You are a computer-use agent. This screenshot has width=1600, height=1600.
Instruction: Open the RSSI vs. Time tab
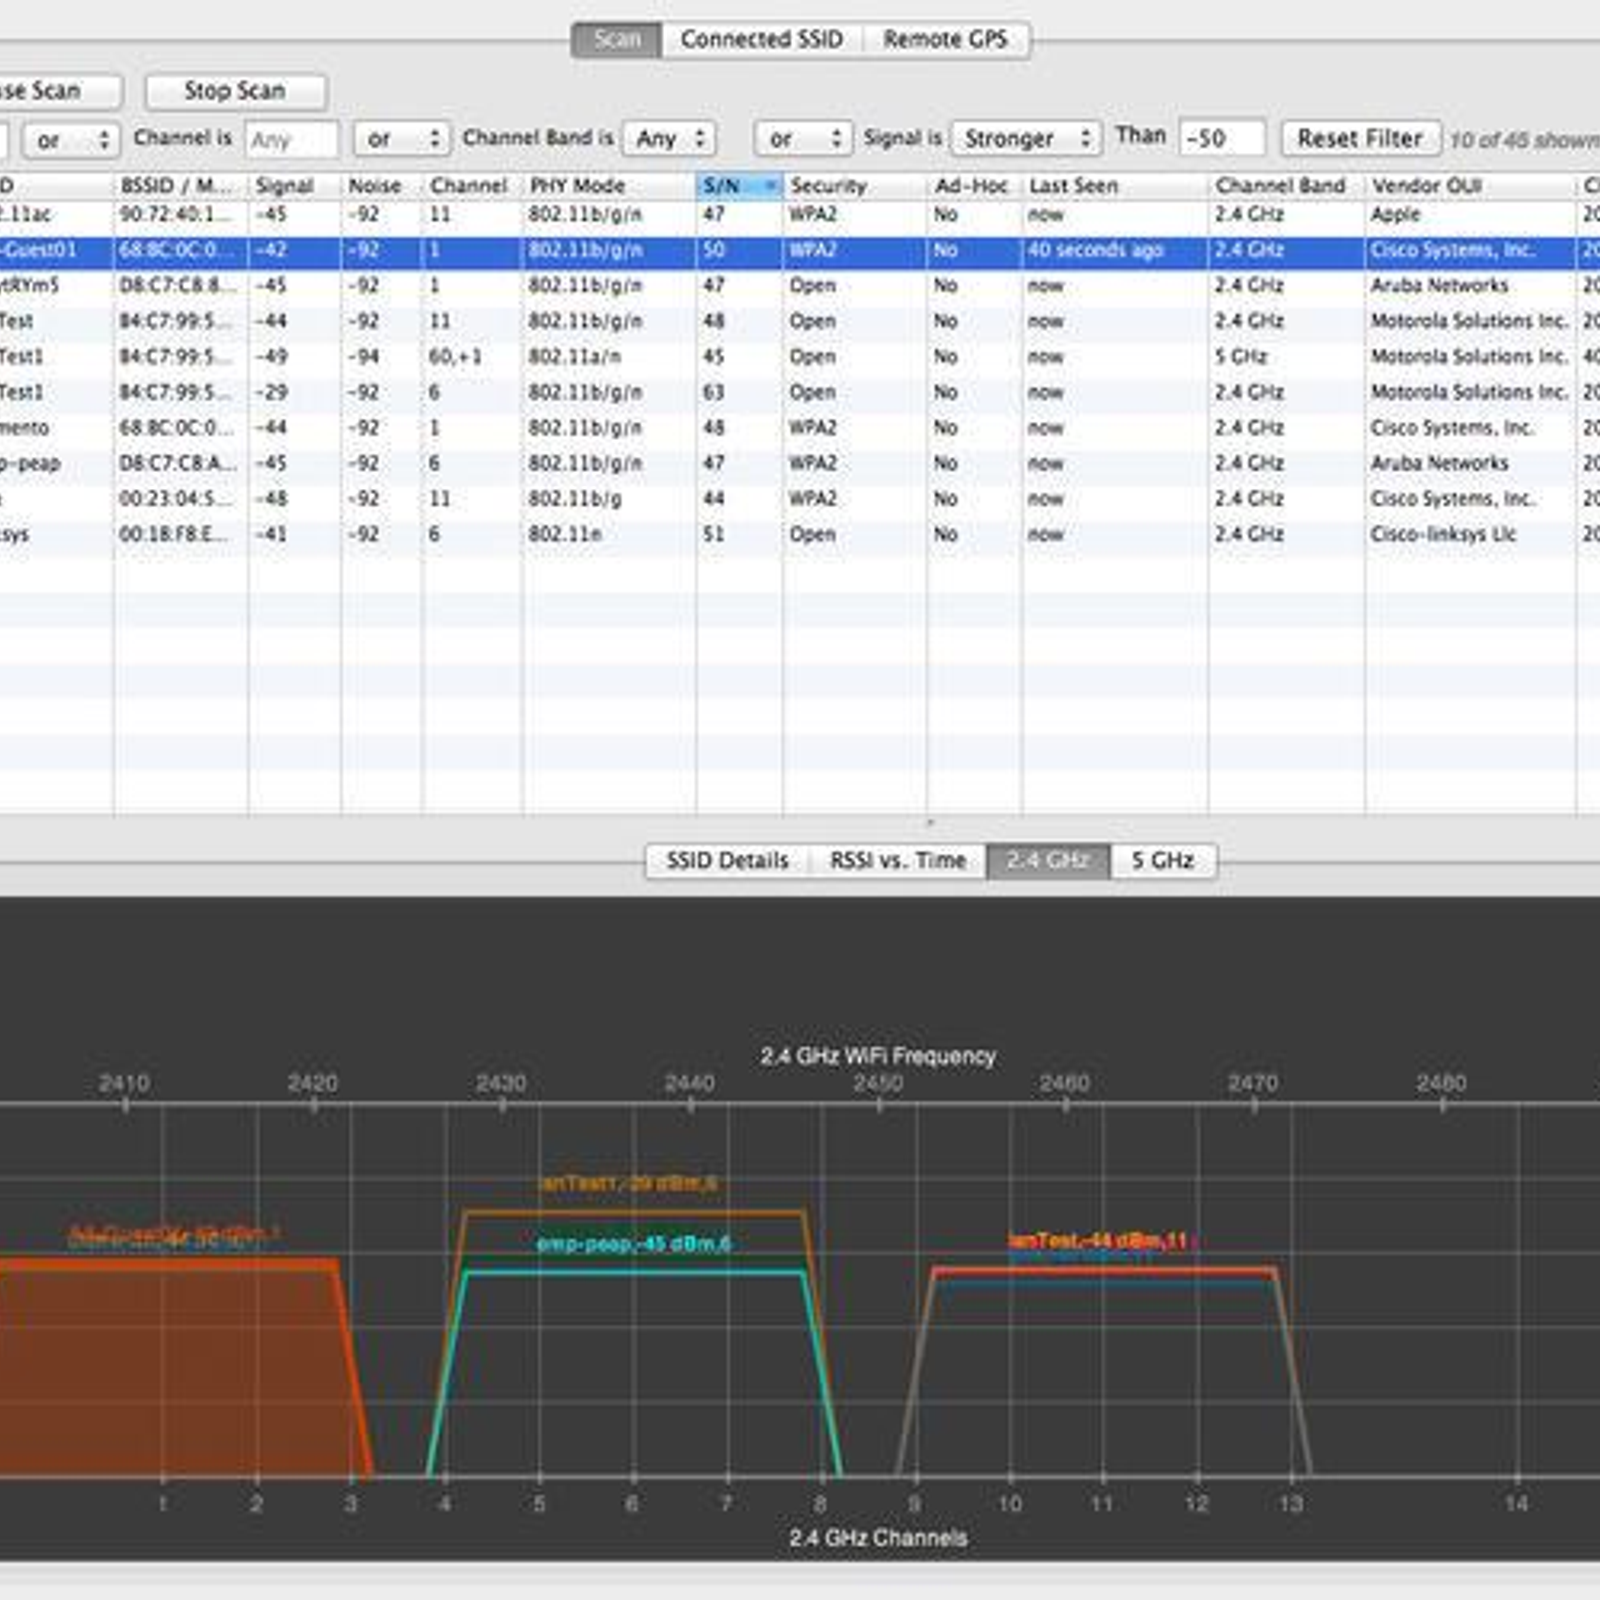(x=898, y=861)
